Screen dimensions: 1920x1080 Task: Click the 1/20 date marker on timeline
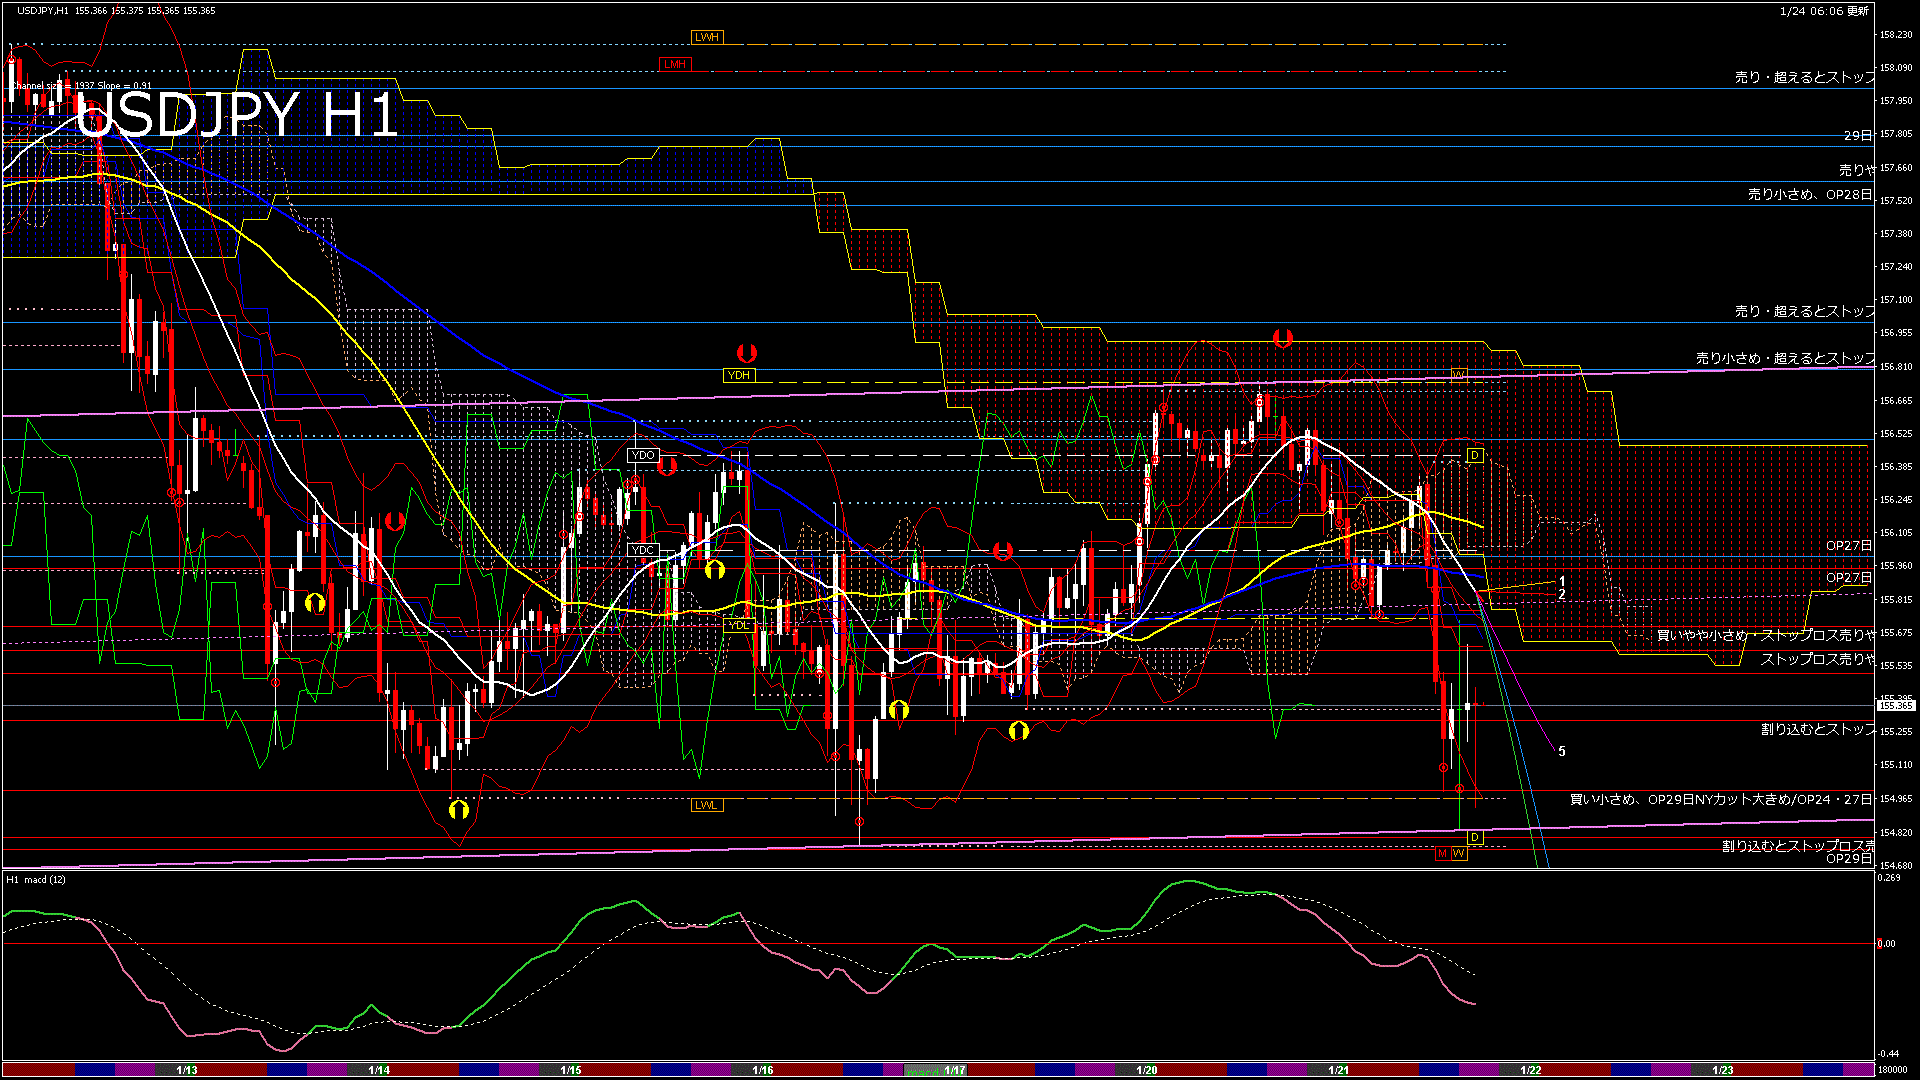pyautogui.click(x=1147, y=1070)
